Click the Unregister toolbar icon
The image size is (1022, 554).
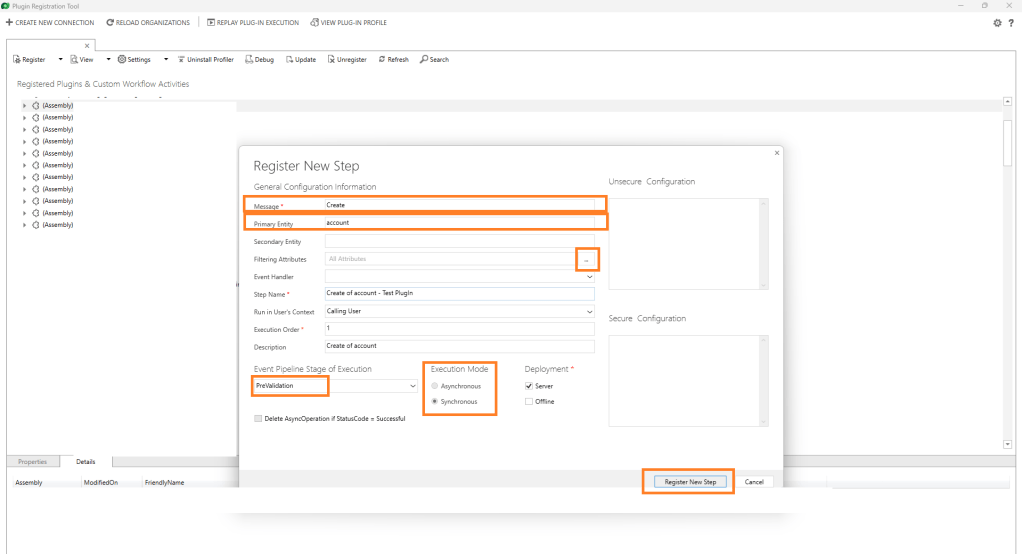point(331,59)
